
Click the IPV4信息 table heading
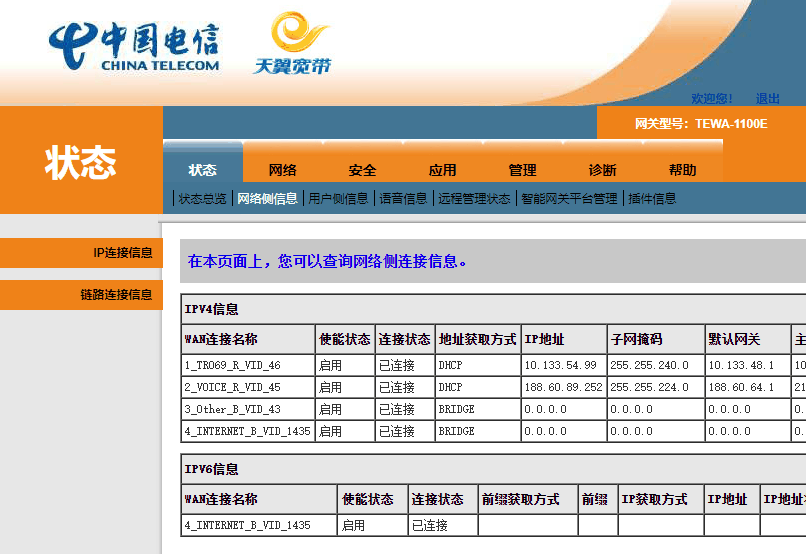[211, 309]
